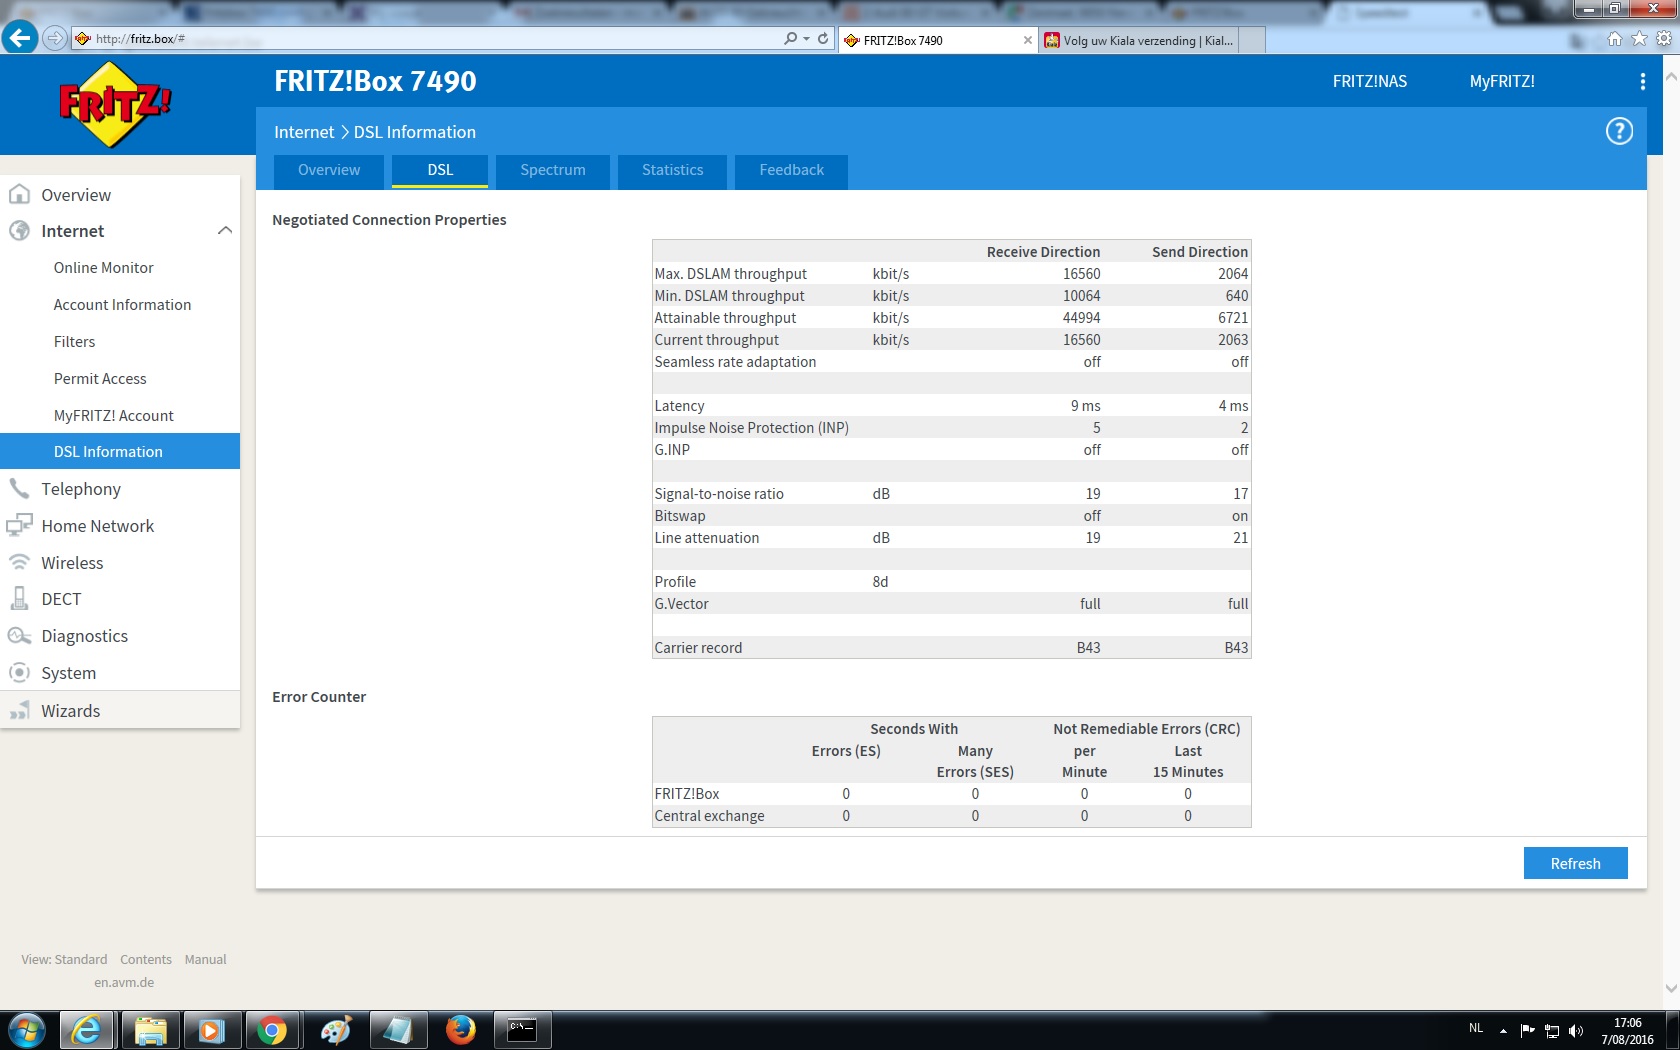The height and width of the screenshot is (1050, 1680).
Task: Open the address bar search dropdown arrow
Action: (x=806, y=39)
